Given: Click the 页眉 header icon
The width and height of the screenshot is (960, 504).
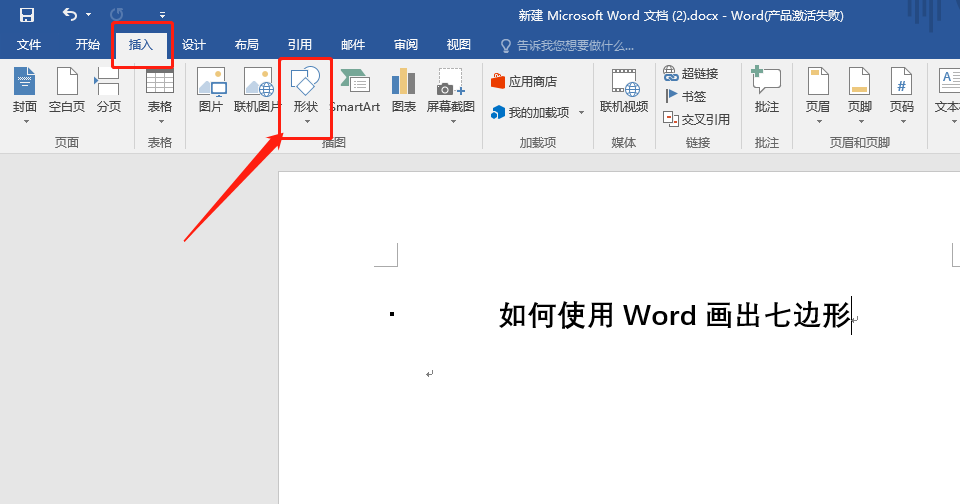Looking at the screenshot, I should click(x=818, y=82).
